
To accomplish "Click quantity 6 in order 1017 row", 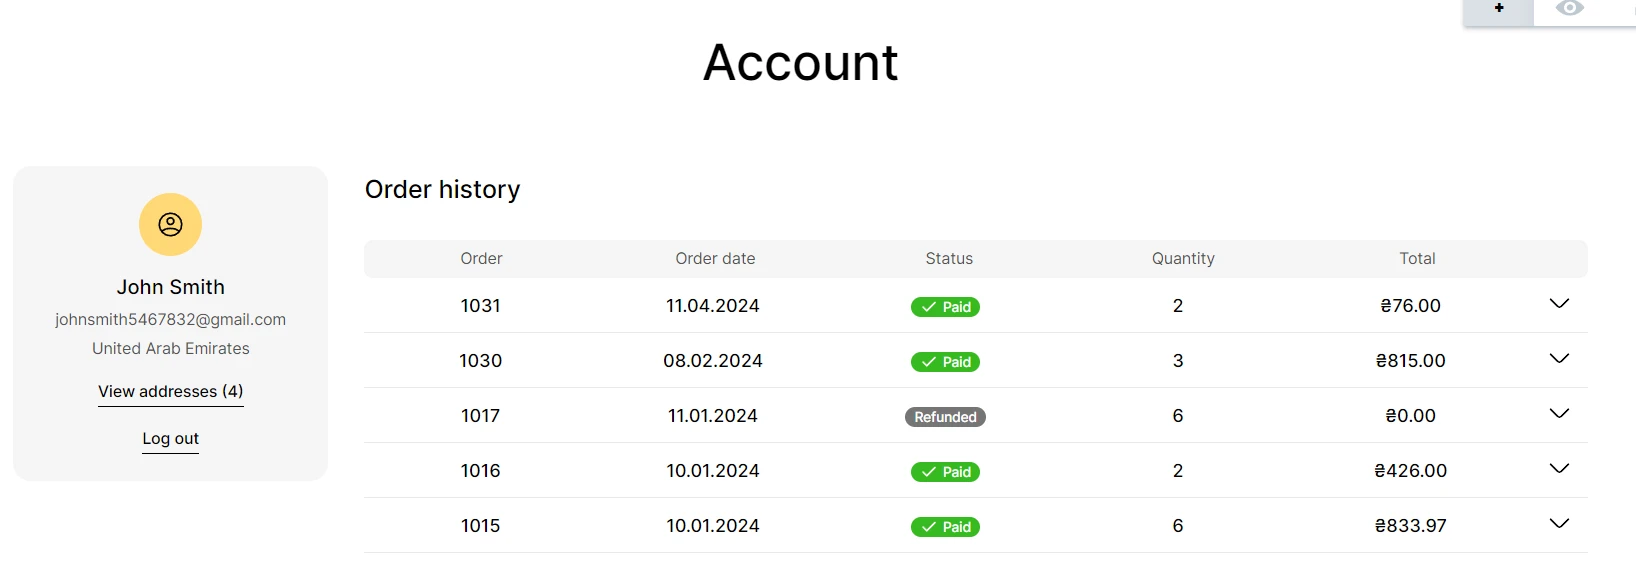I will 1178,416.
